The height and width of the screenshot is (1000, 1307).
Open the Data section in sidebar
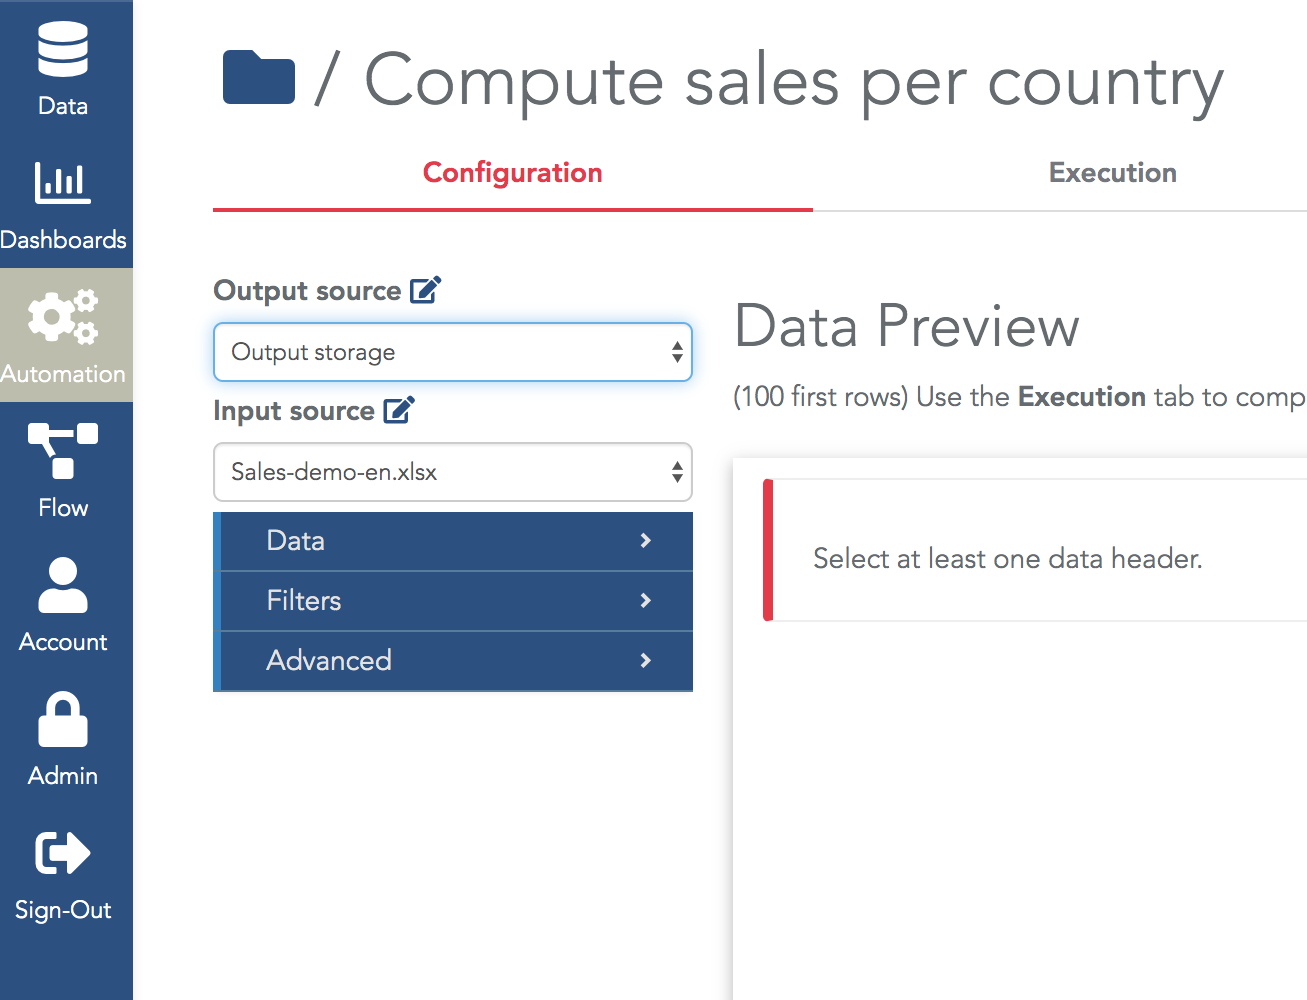click(63, 67)
